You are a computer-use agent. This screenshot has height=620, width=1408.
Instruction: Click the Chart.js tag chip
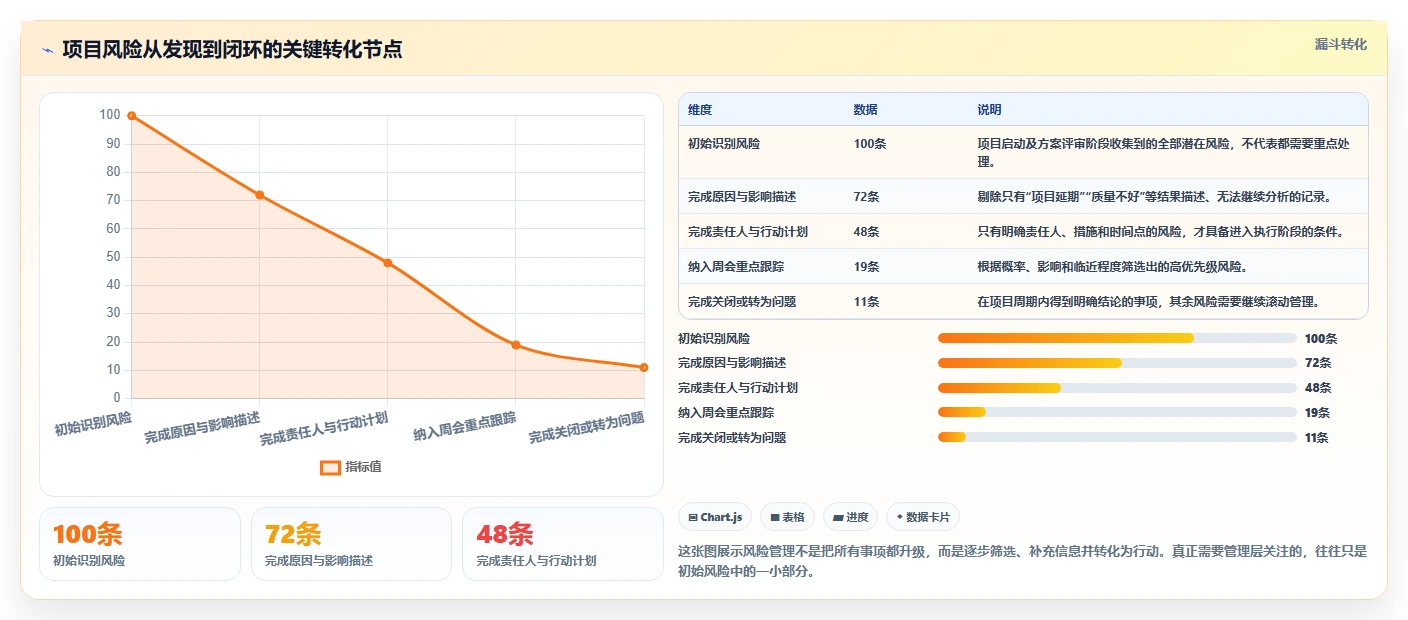[715, 517]
